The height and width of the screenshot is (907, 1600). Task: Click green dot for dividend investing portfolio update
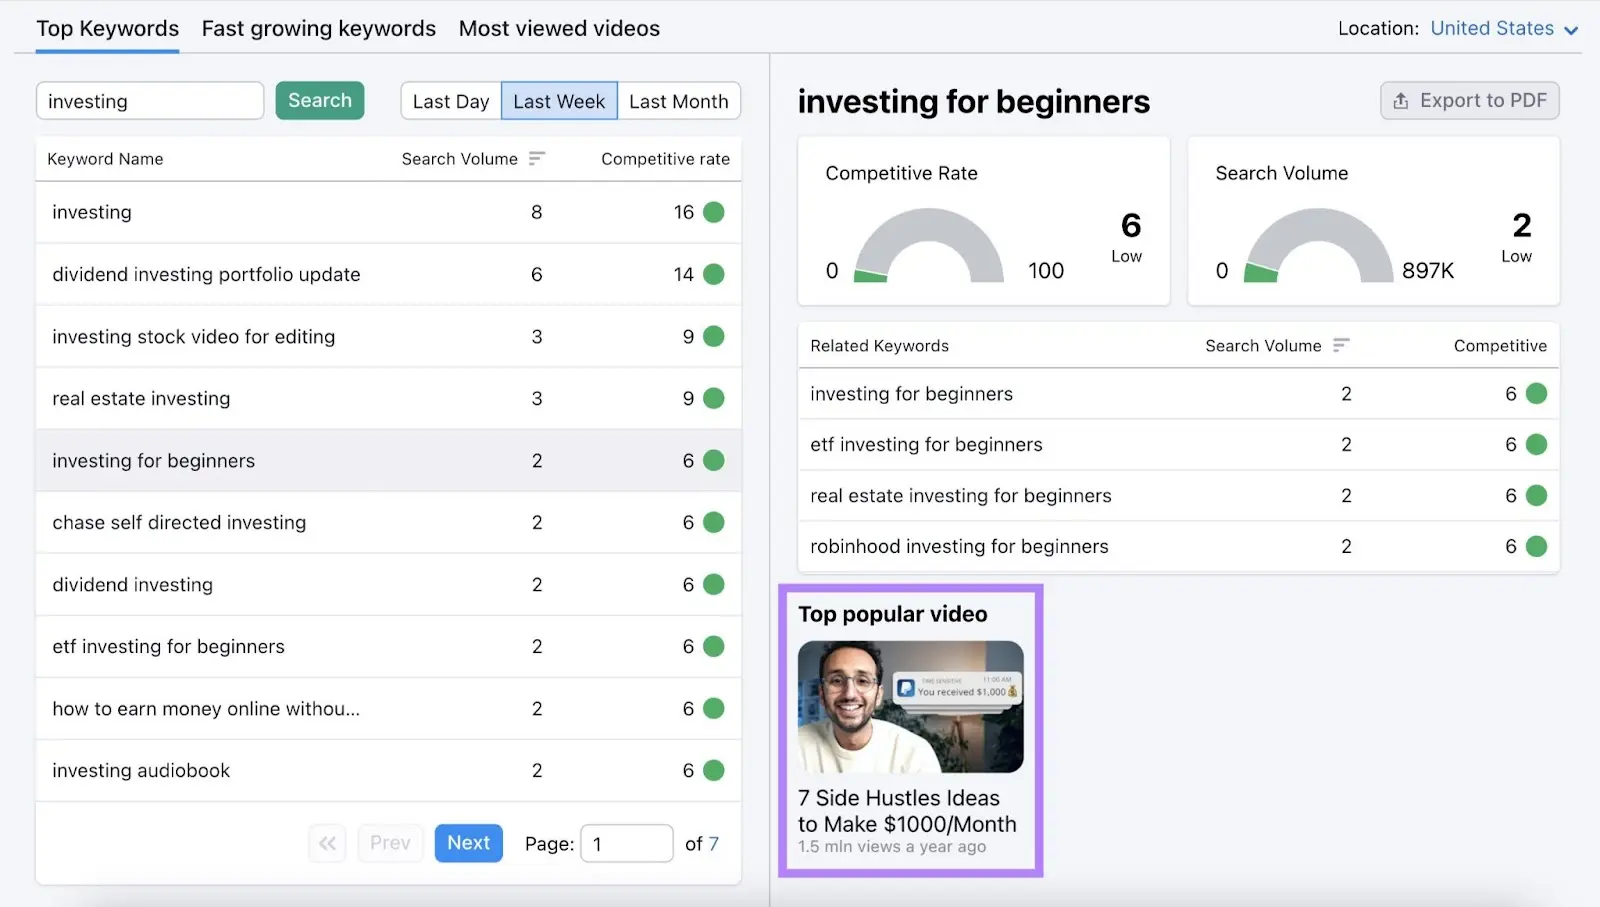[714, 274]
